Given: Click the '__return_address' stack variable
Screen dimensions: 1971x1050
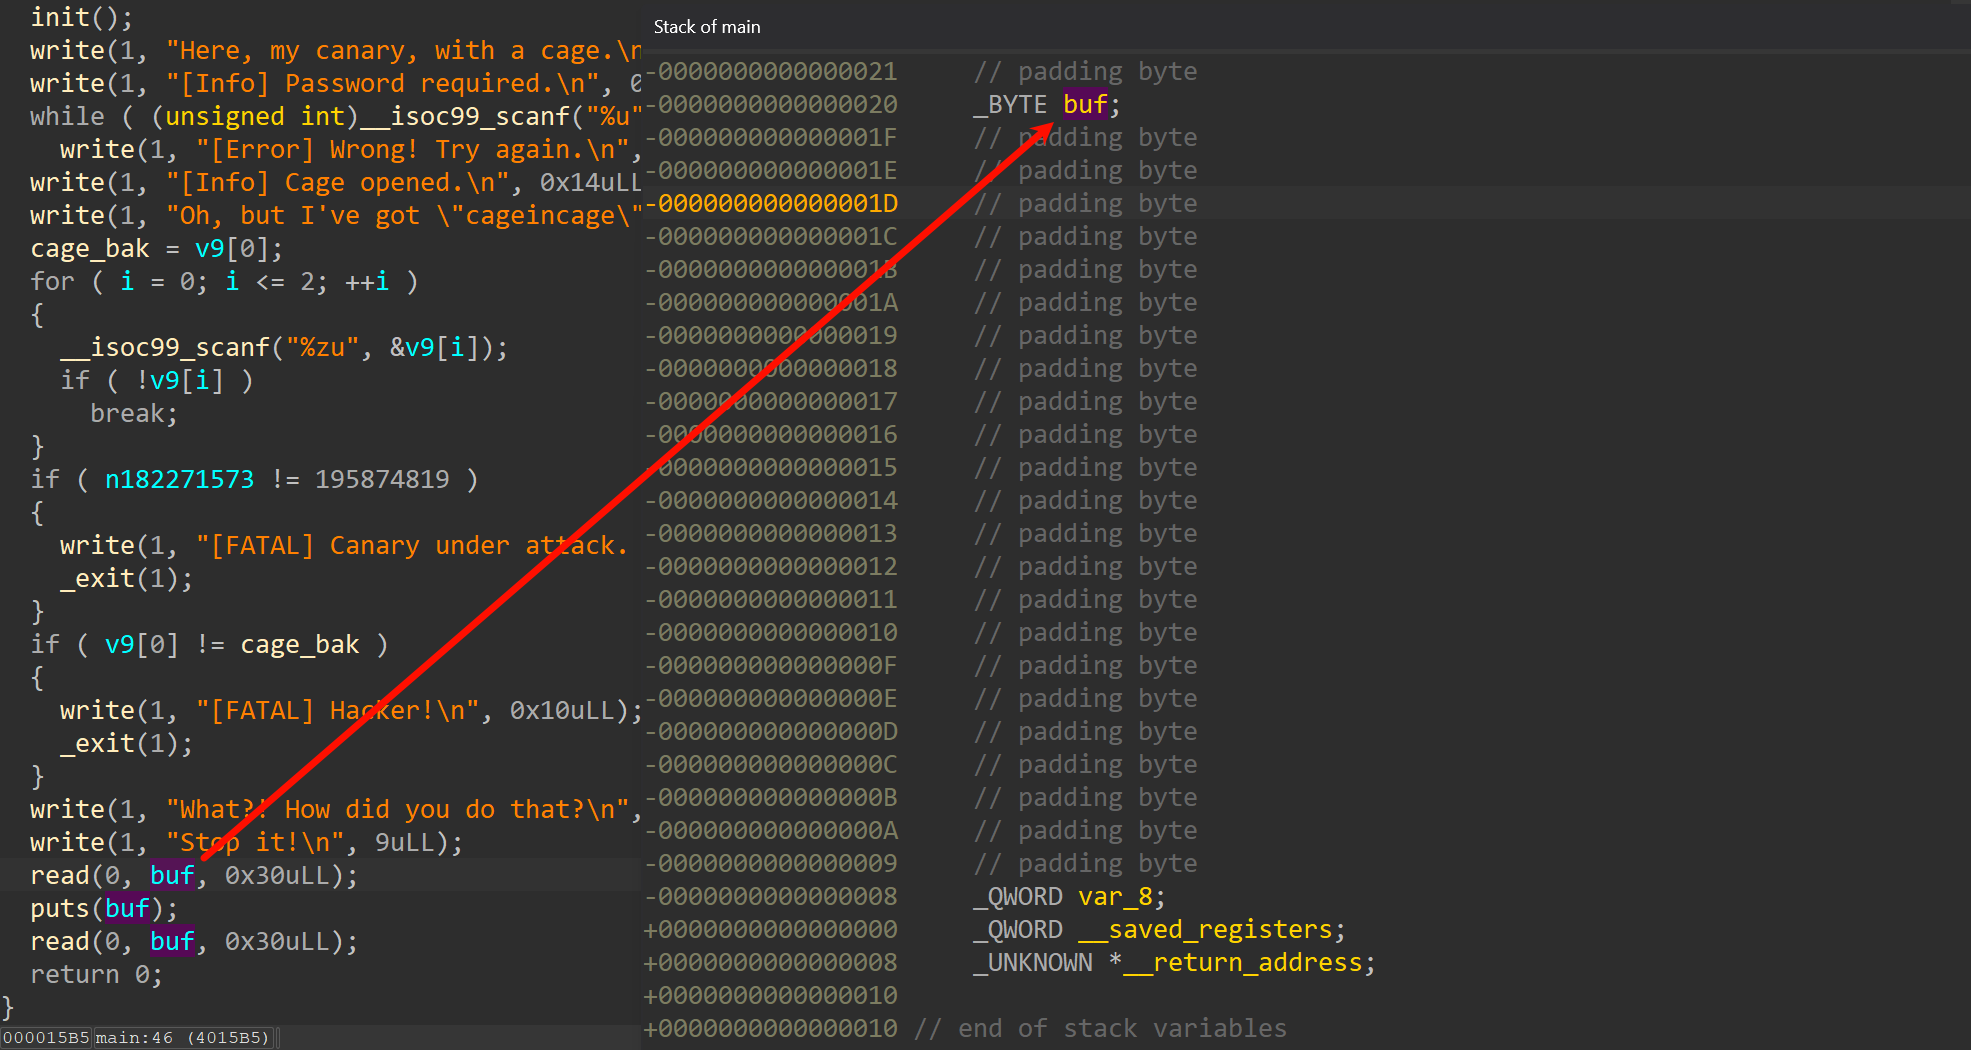Looking at the screenshot, I should point(1242,962).
